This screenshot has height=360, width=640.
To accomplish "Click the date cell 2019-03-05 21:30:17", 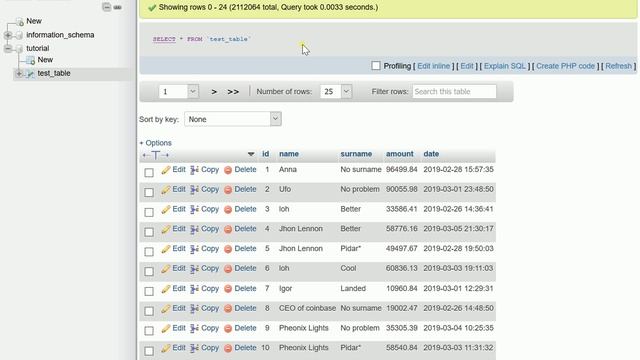I will point(458,229).
